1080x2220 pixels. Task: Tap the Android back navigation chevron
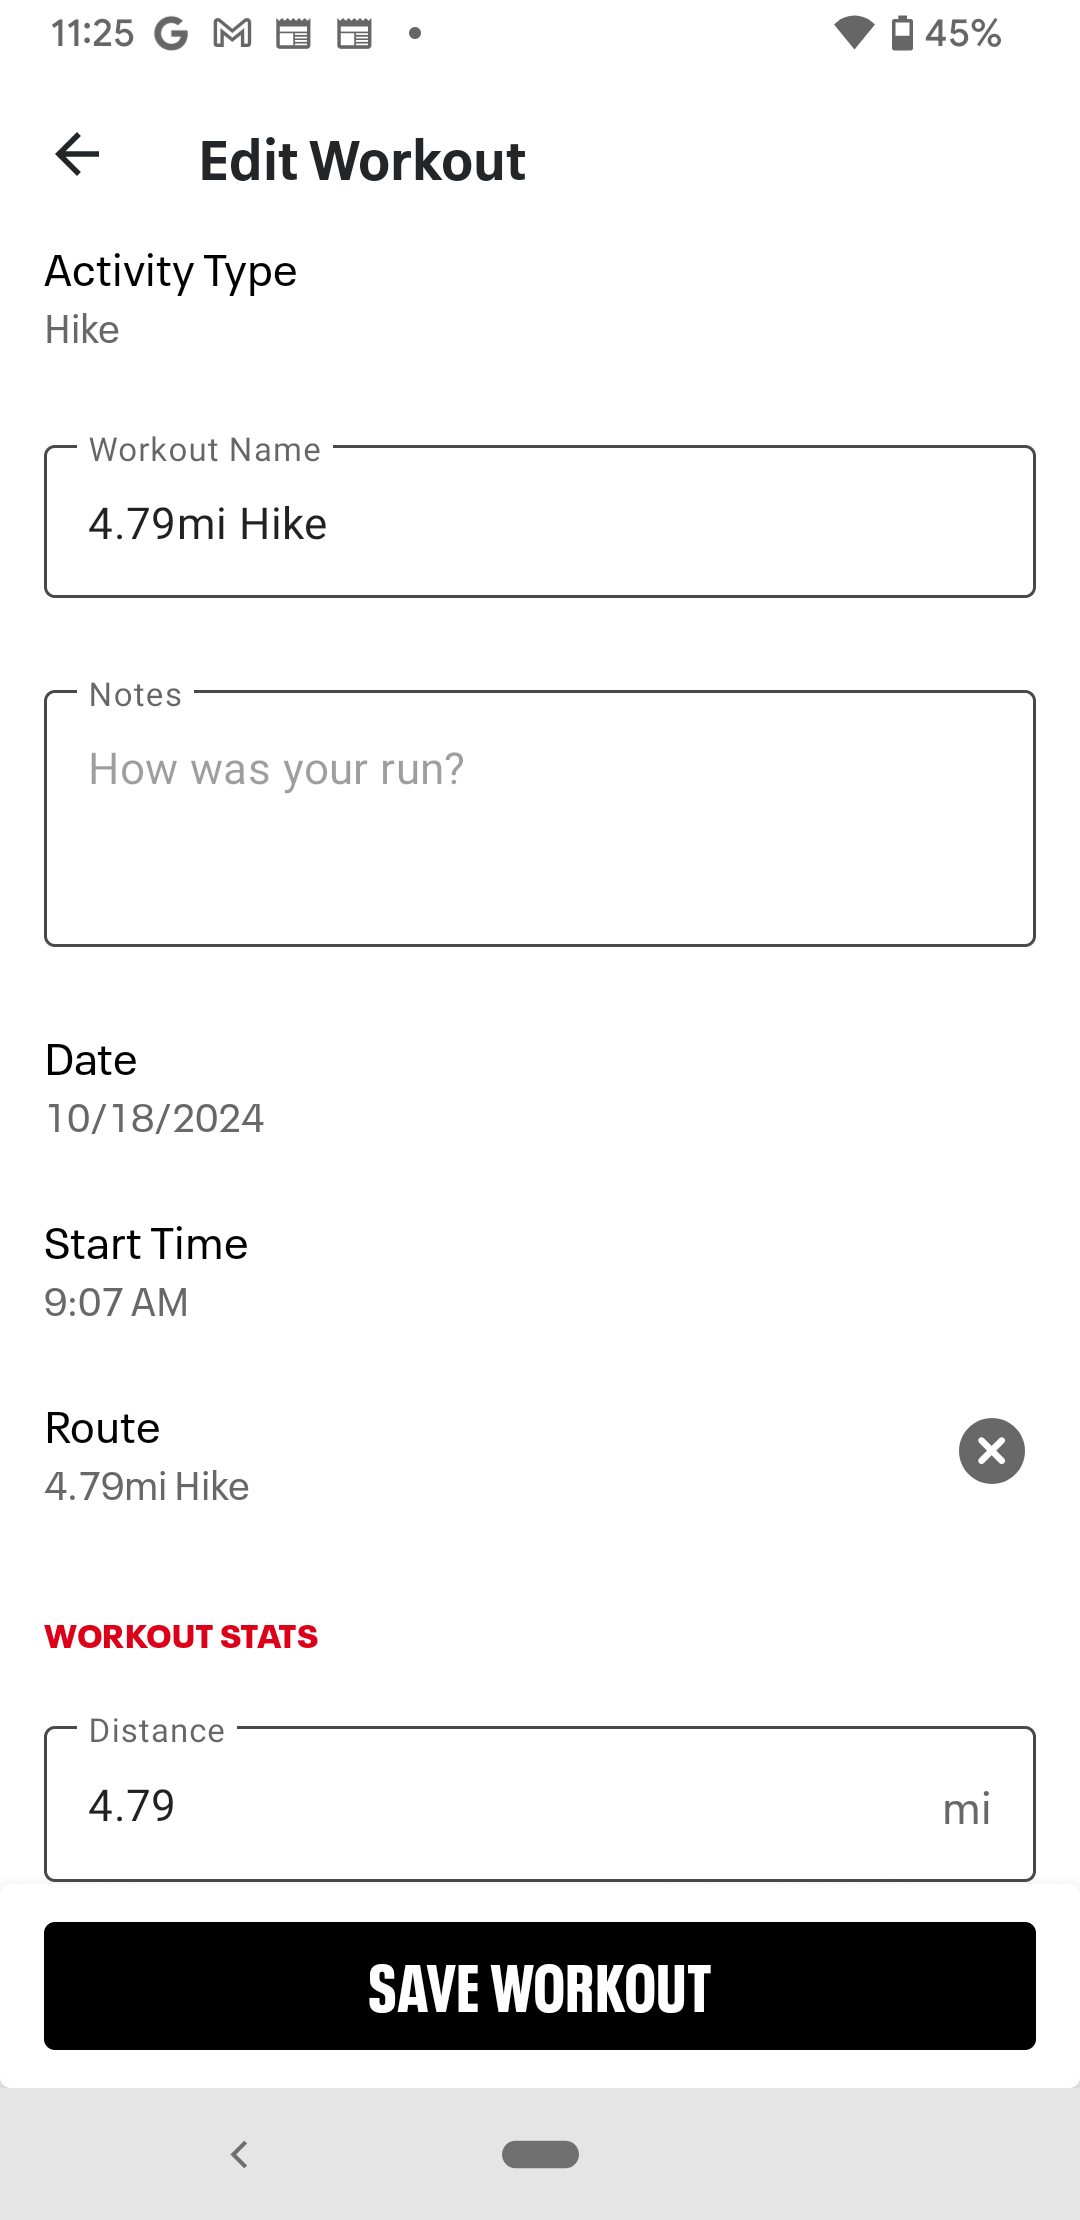pos(239,2154)
